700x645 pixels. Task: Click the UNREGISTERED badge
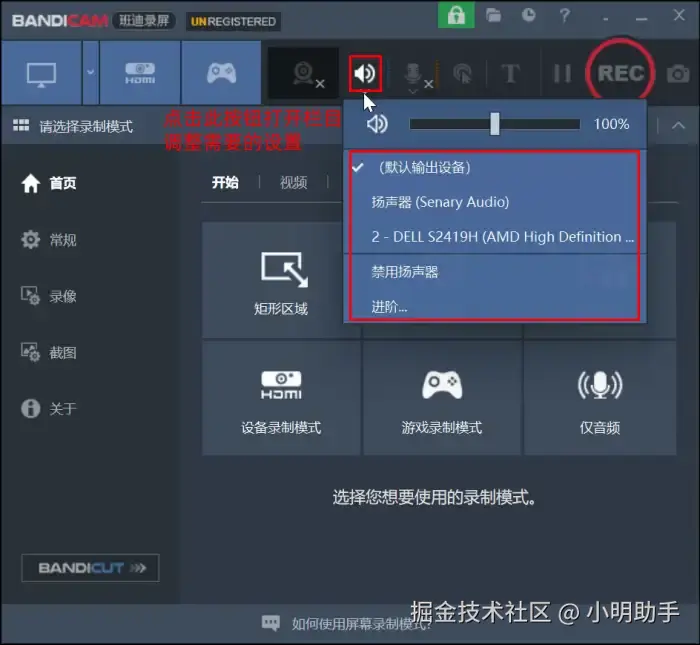[233, 21]
